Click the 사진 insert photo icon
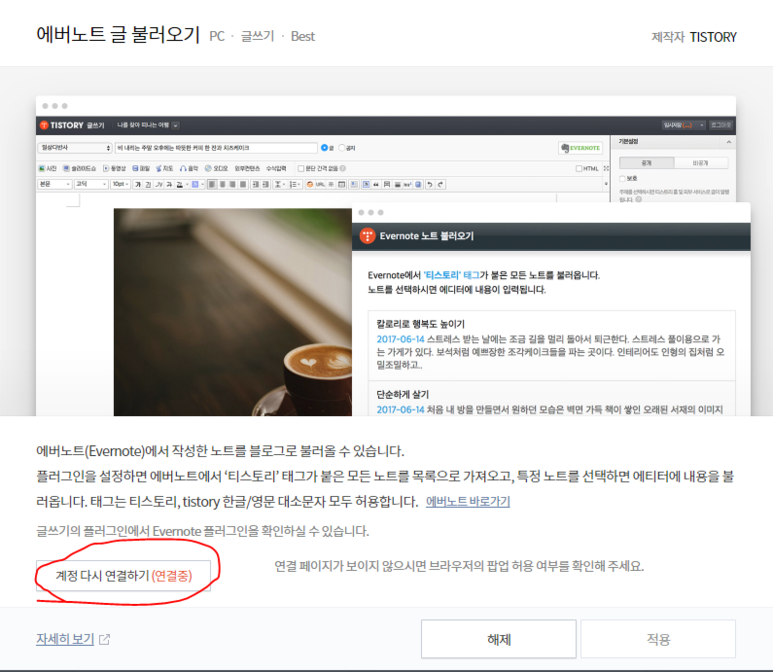Image resolution: width=773 pixels, height=672 pixels. pos(48,169)
